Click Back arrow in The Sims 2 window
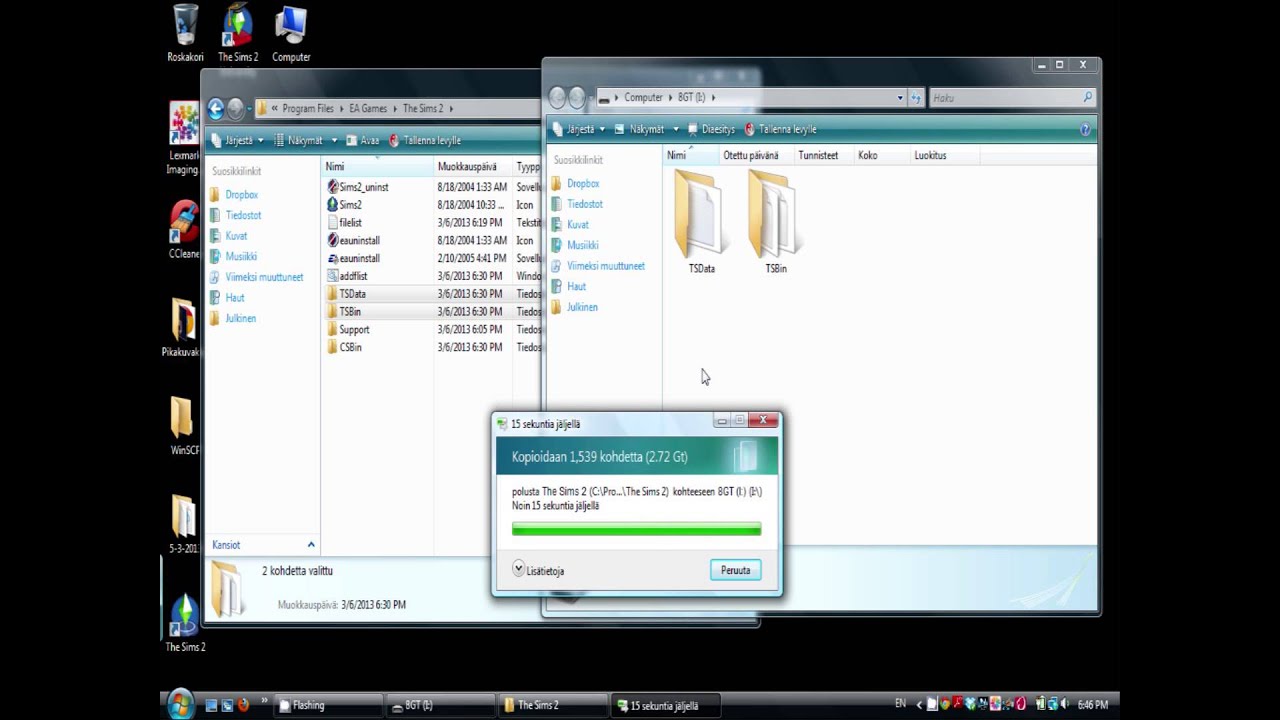Image resolution: width=1280 pixels, height=720 pixels. click(215, 108)
